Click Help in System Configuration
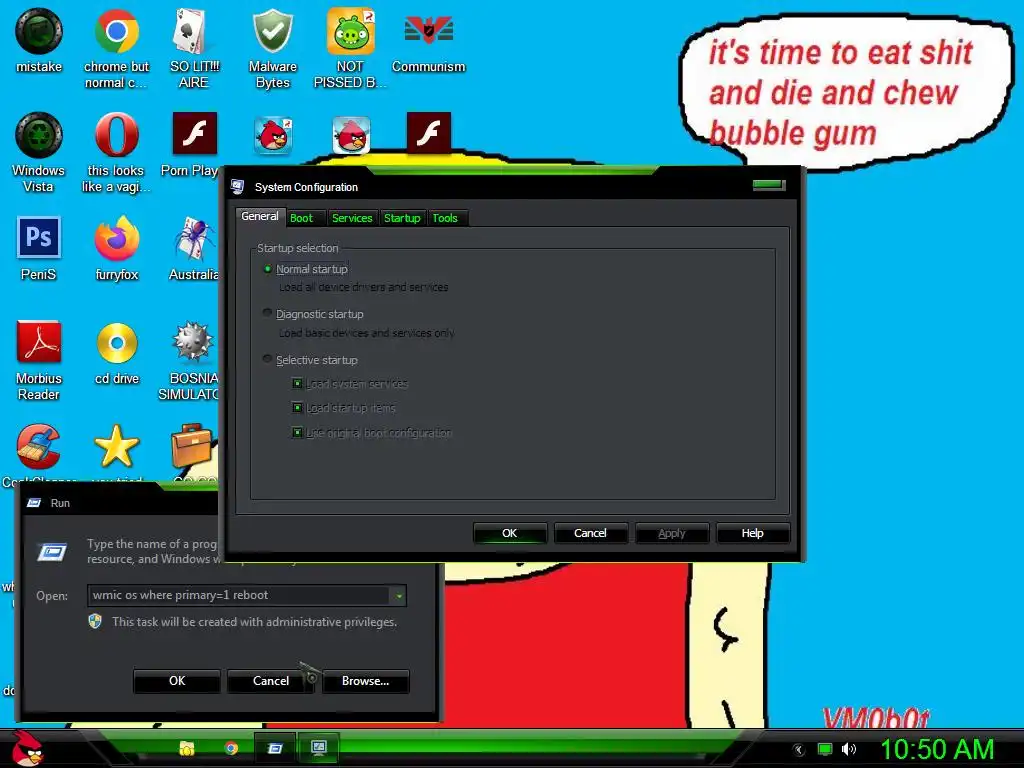Image resolution: width=1024 pixels, height=768 pixels. point(752,533)
